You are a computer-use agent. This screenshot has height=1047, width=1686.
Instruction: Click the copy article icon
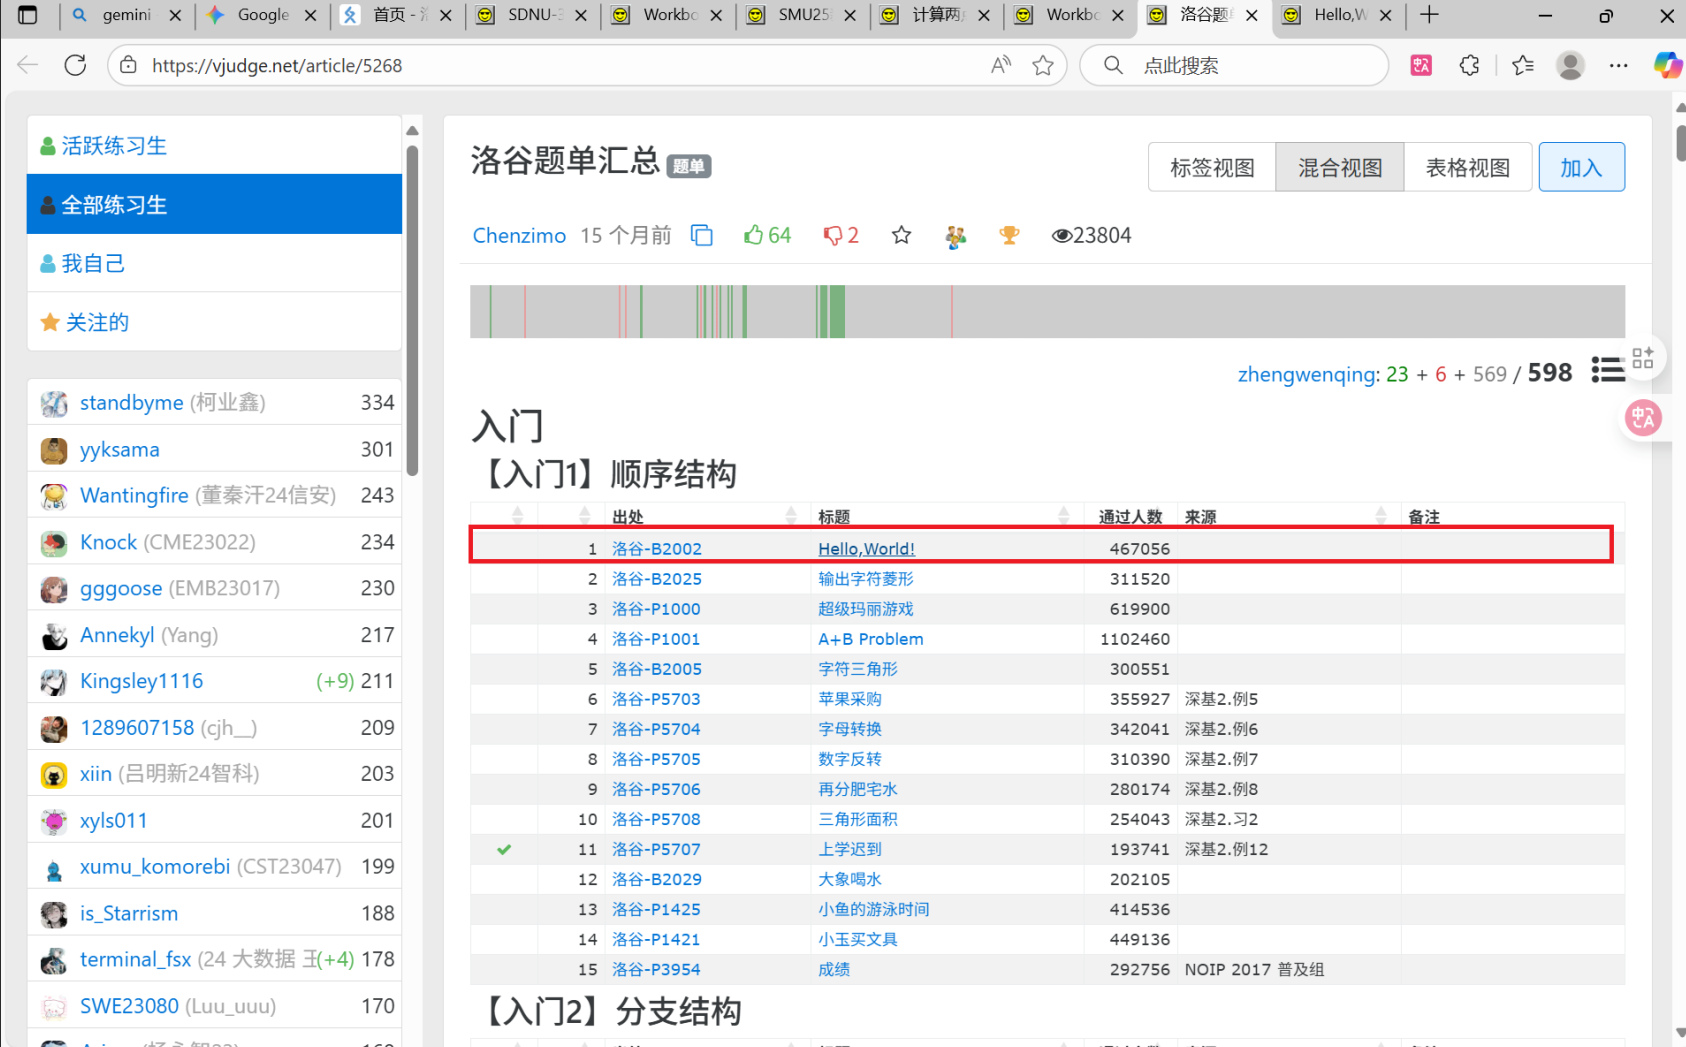coord(702,235)
